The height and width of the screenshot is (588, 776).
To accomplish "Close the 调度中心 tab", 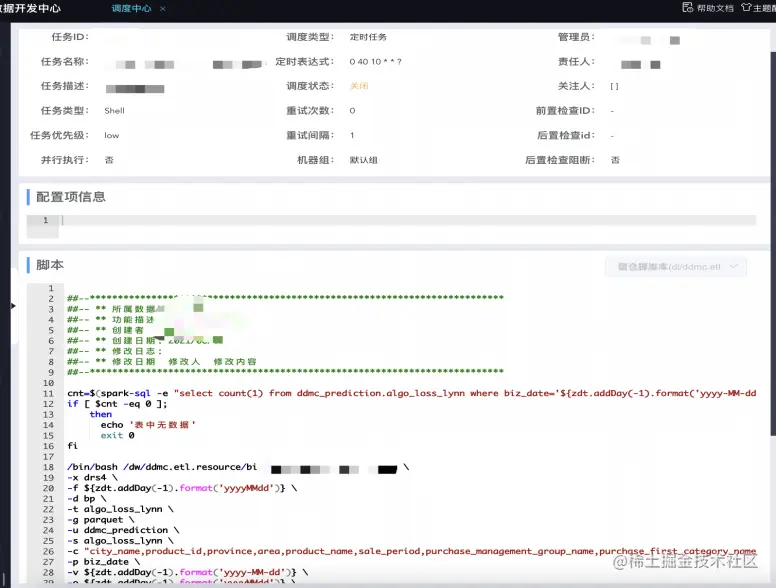I will (x=162, y=8).
